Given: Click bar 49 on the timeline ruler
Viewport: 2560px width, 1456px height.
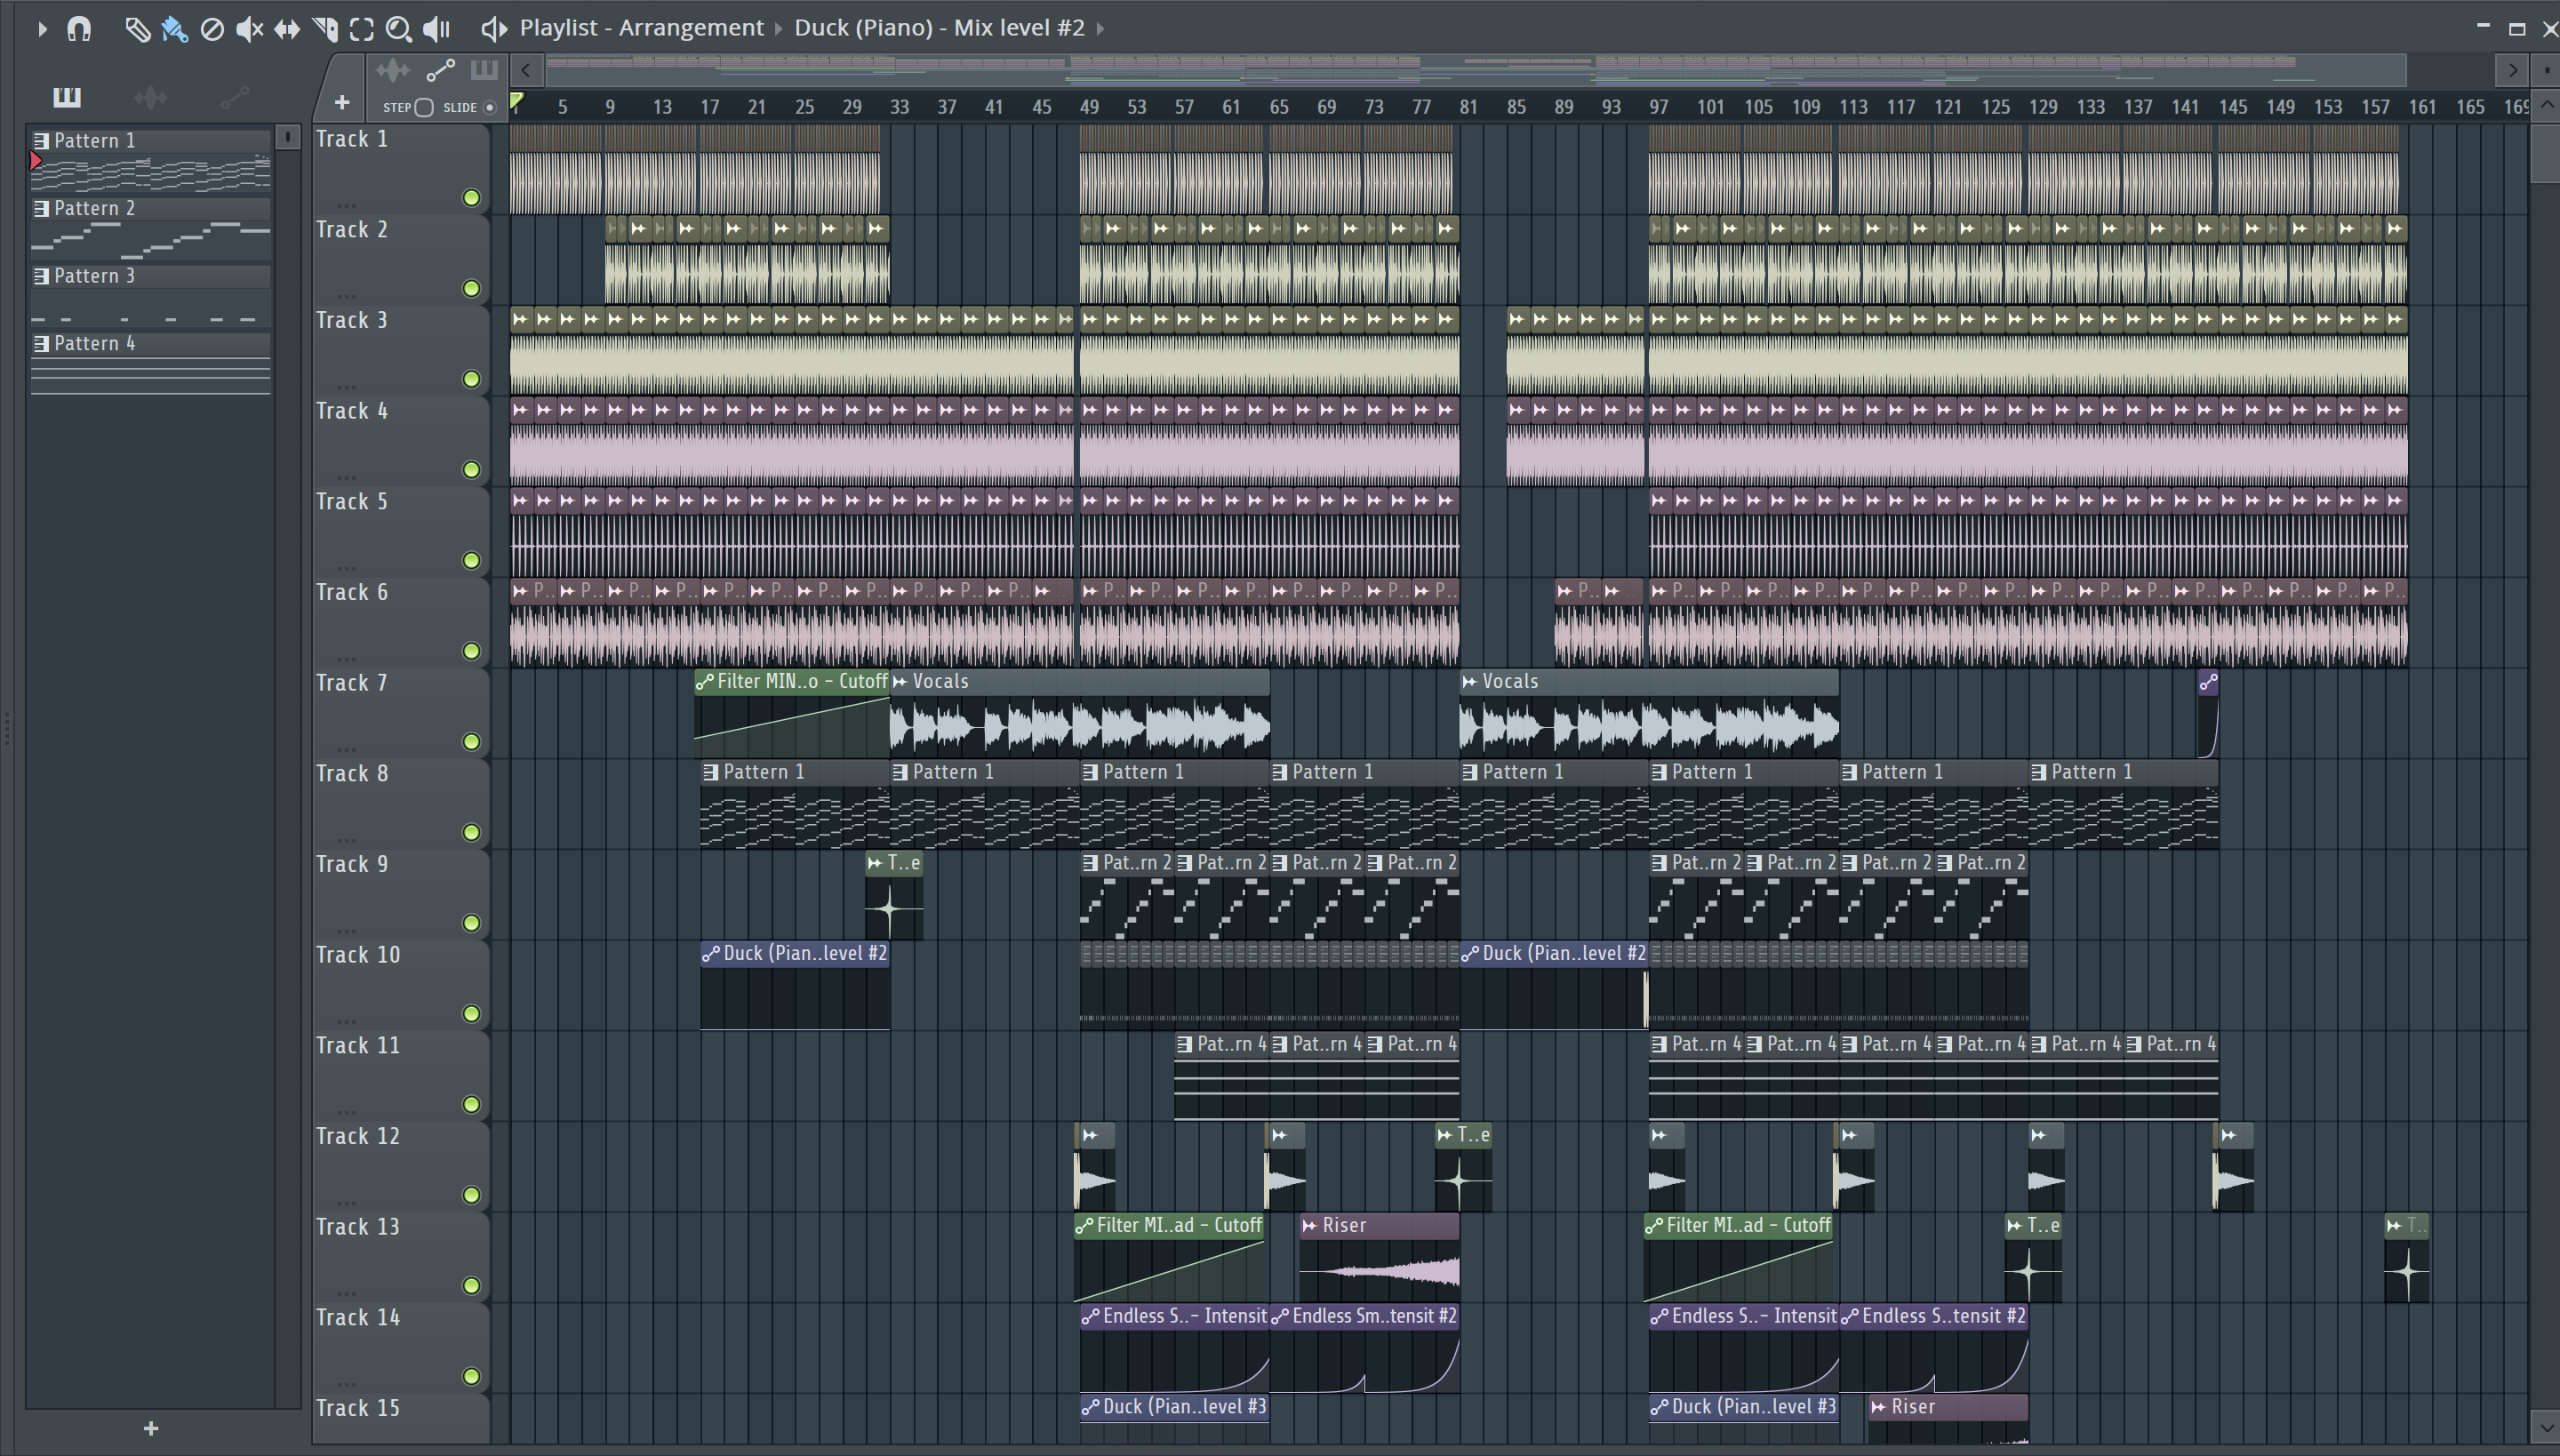Looking at the screenshot, I should 1089,107.
